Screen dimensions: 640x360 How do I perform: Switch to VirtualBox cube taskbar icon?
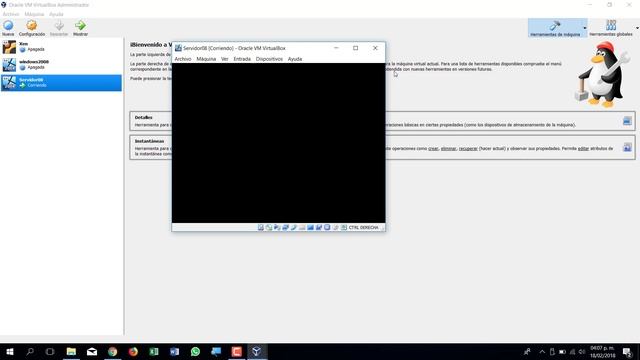256,351
